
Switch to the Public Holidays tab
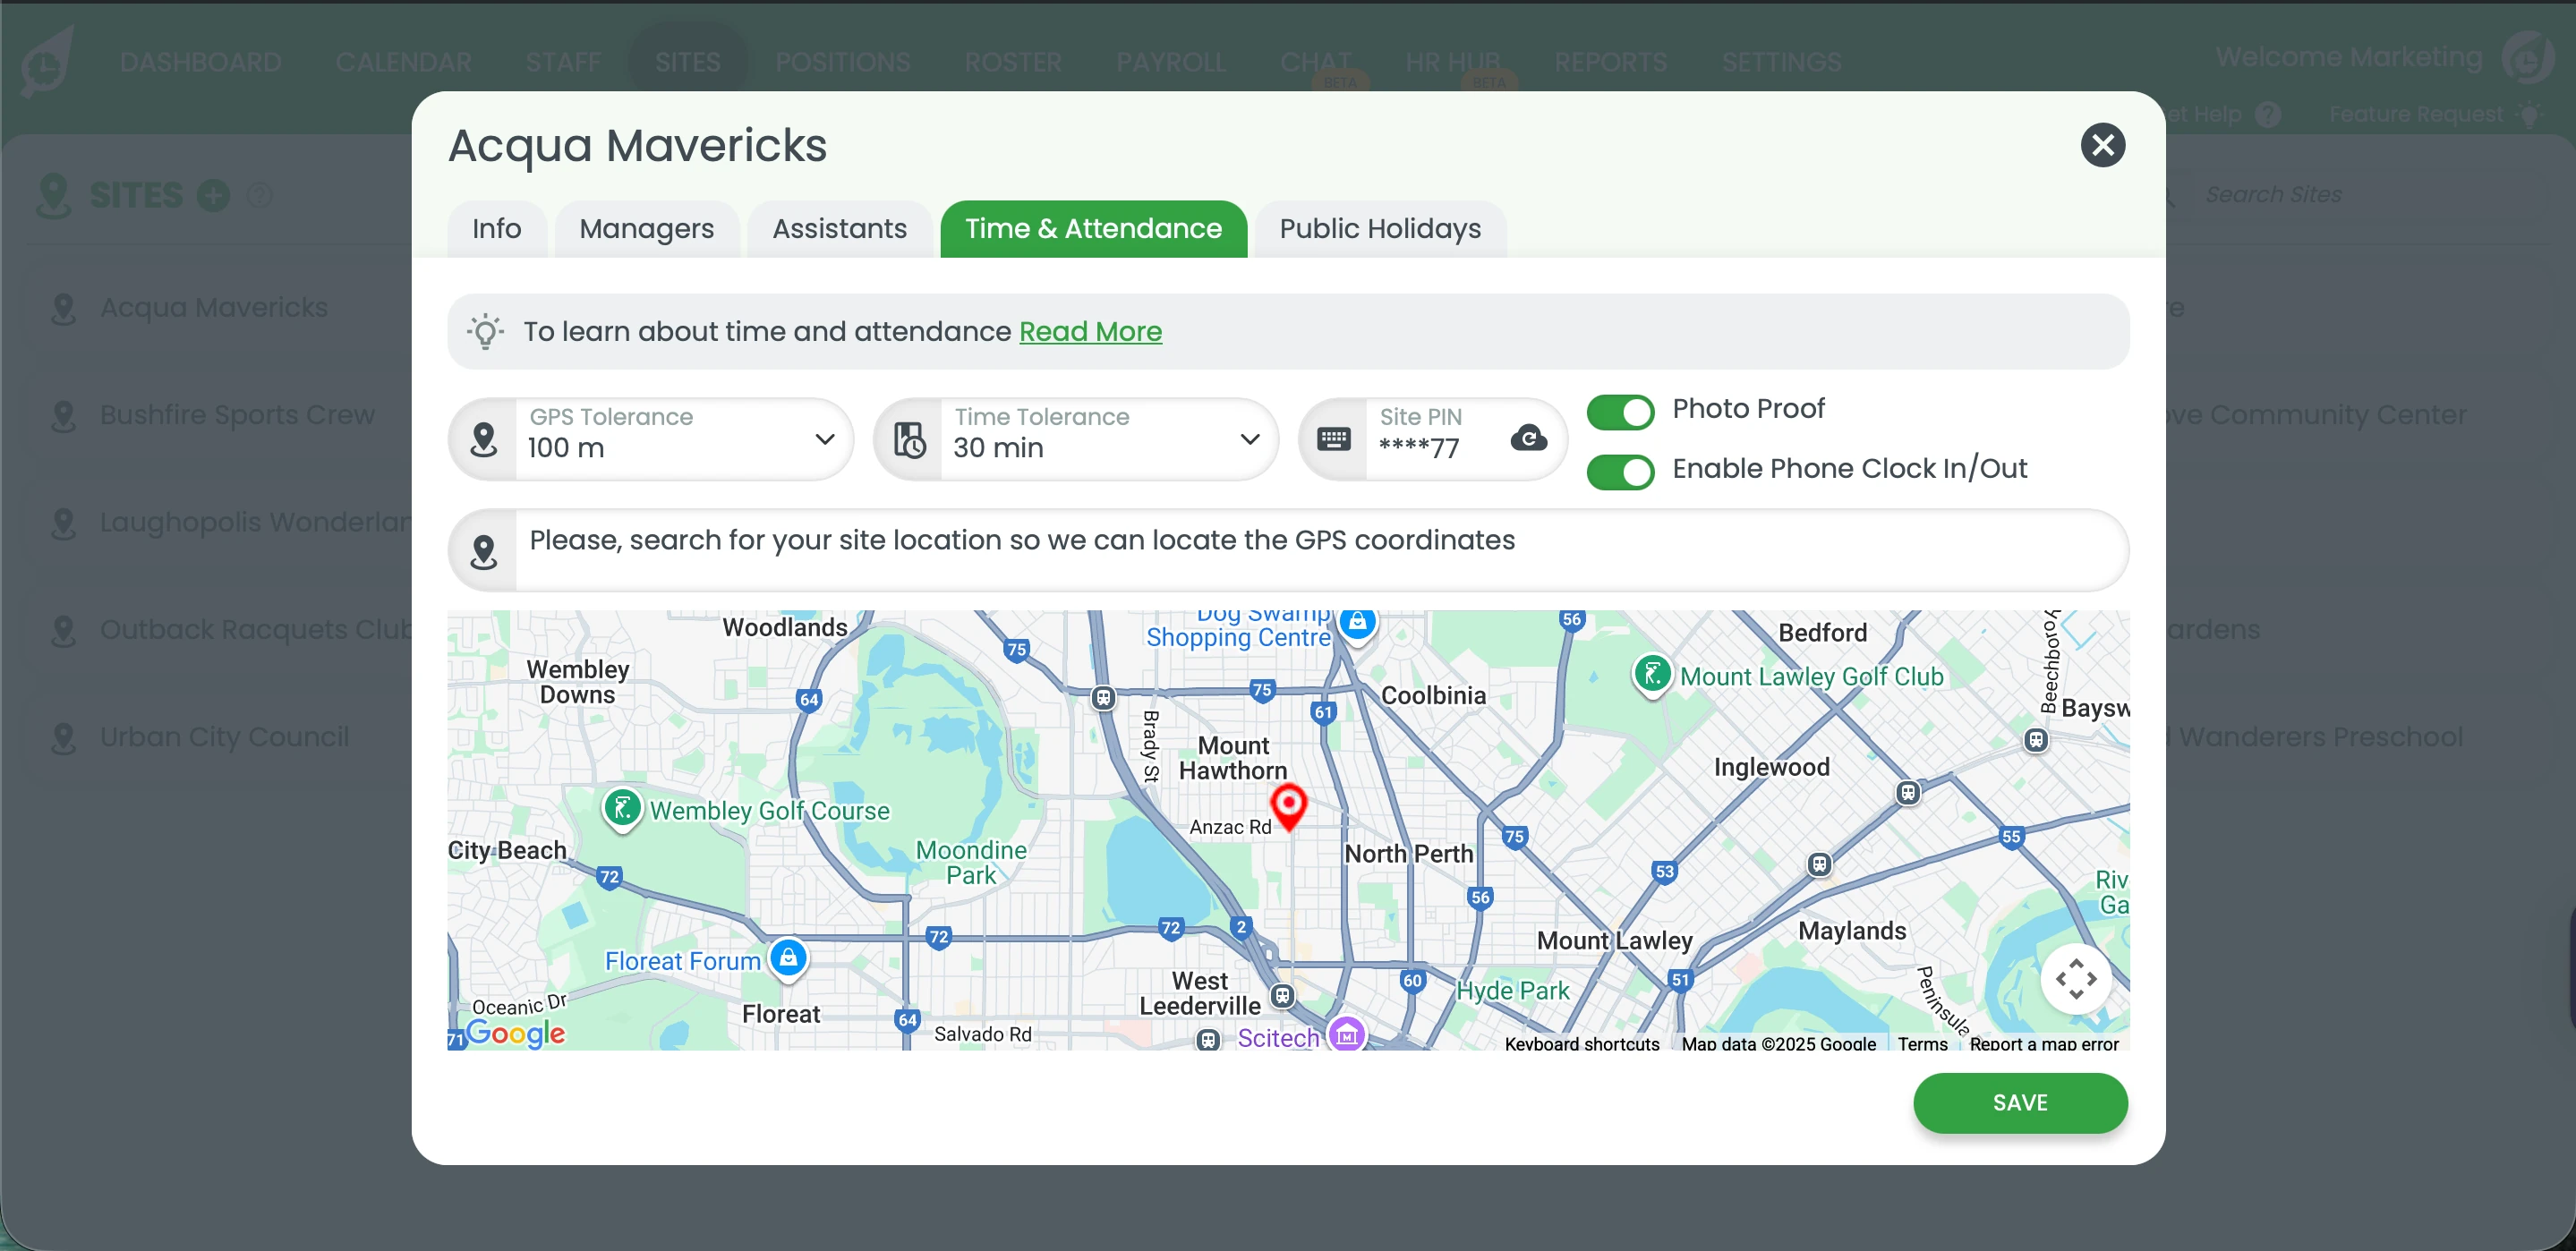tap(1380, 229)
